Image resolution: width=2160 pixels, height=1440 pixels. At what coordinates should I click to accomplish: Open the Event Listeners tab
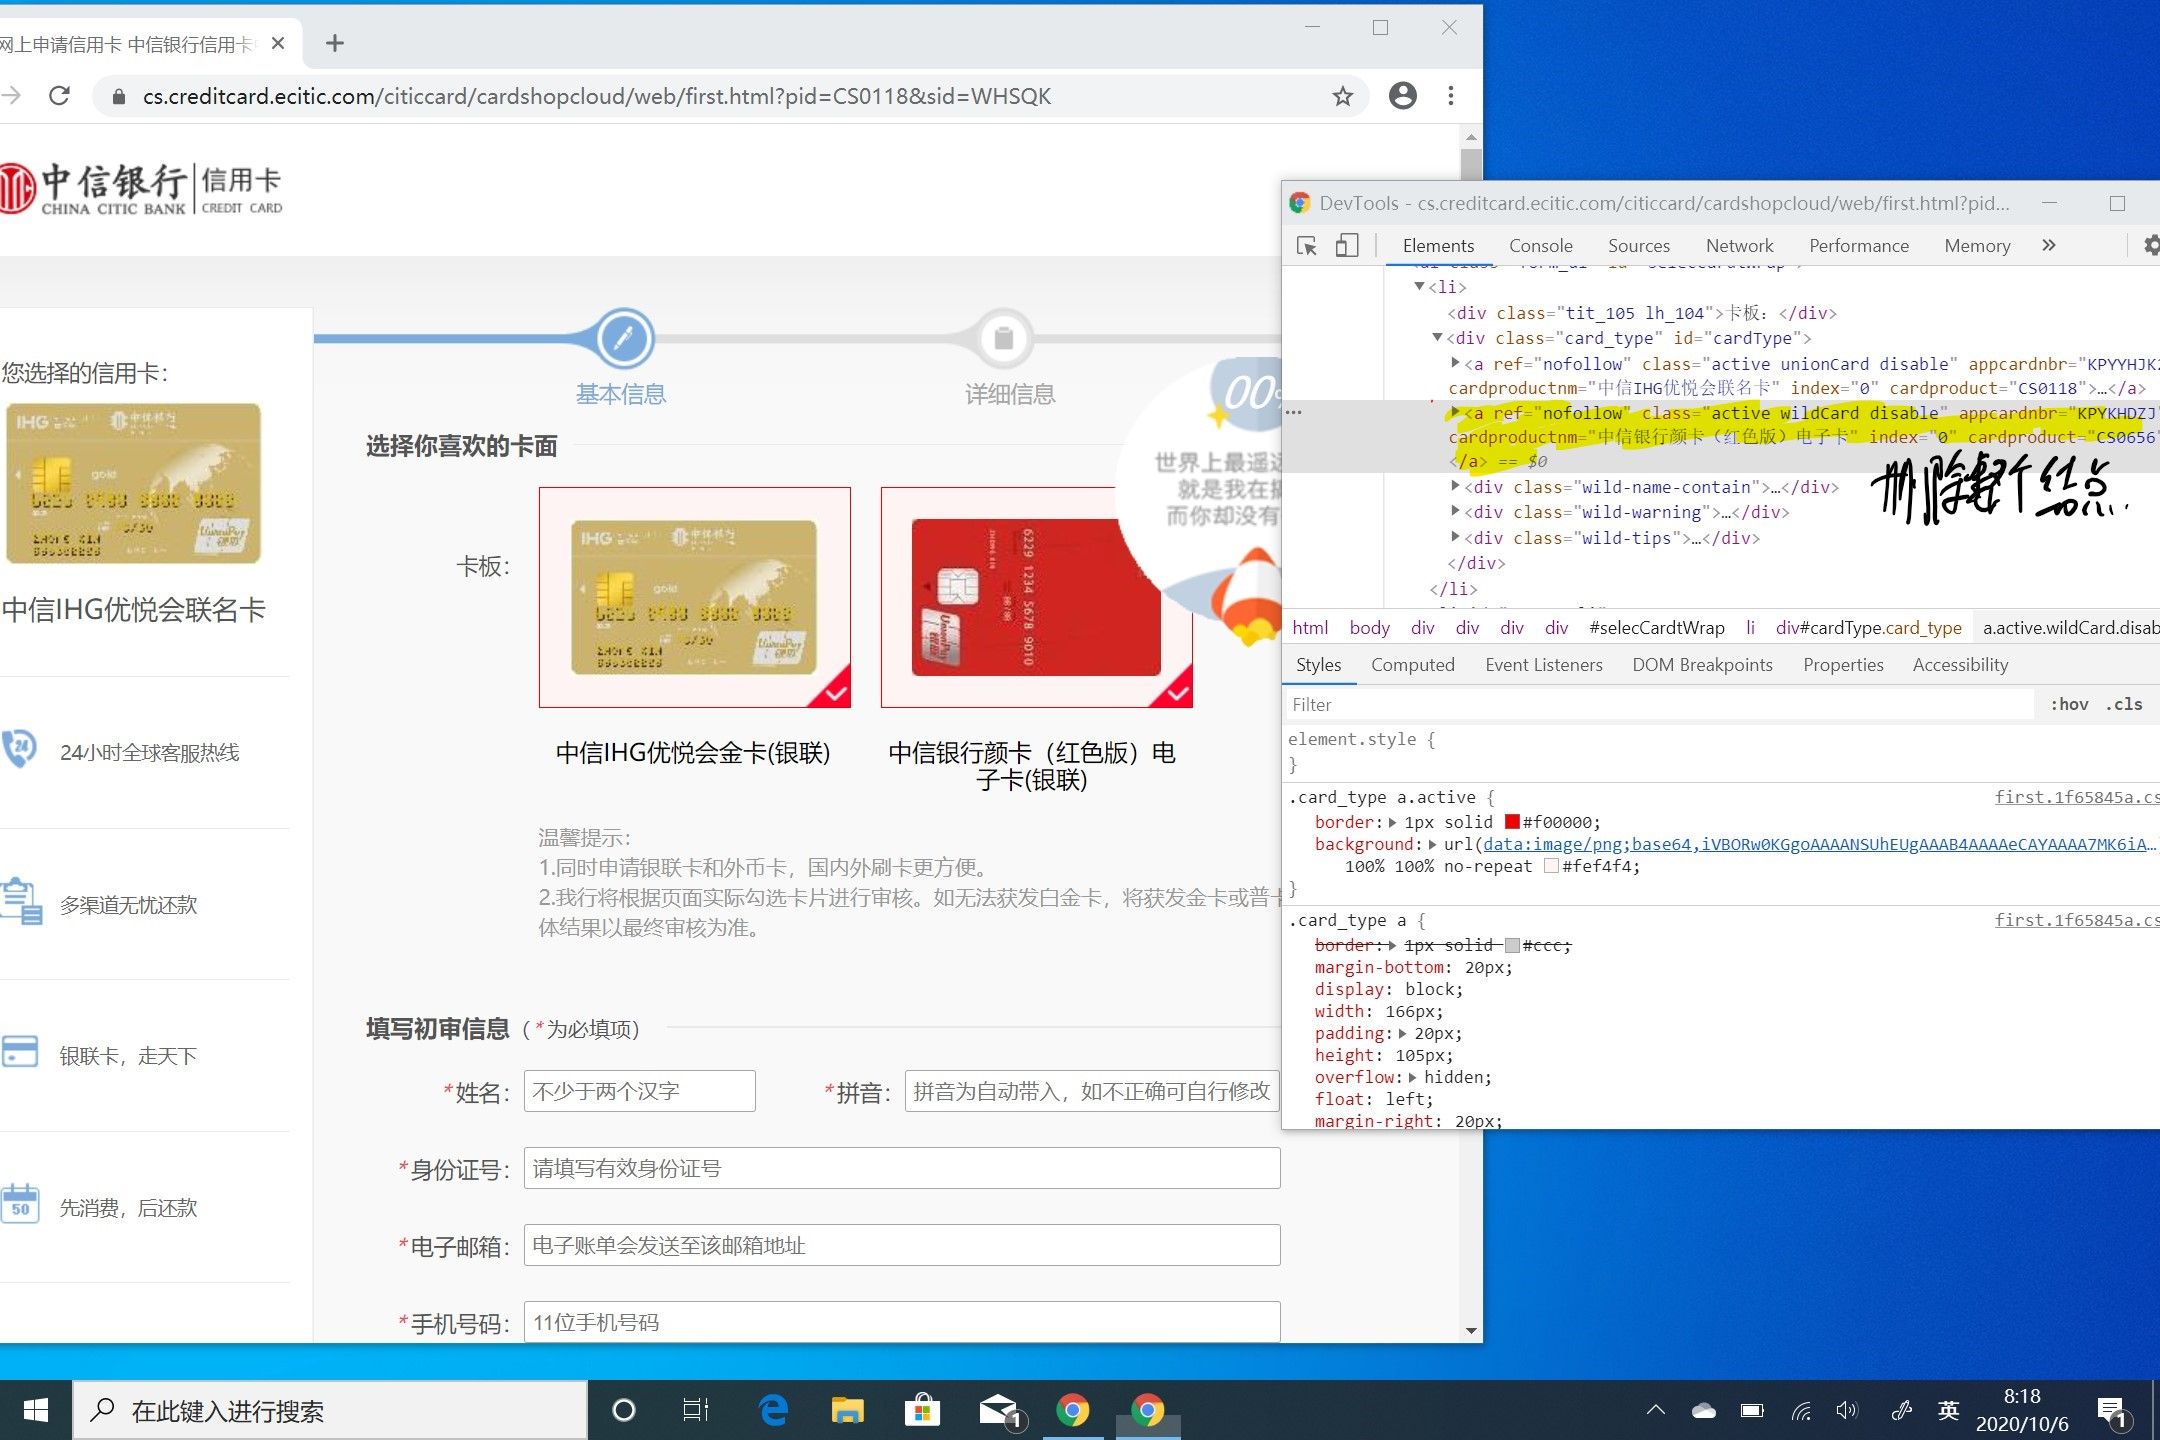coord(1543,665)
